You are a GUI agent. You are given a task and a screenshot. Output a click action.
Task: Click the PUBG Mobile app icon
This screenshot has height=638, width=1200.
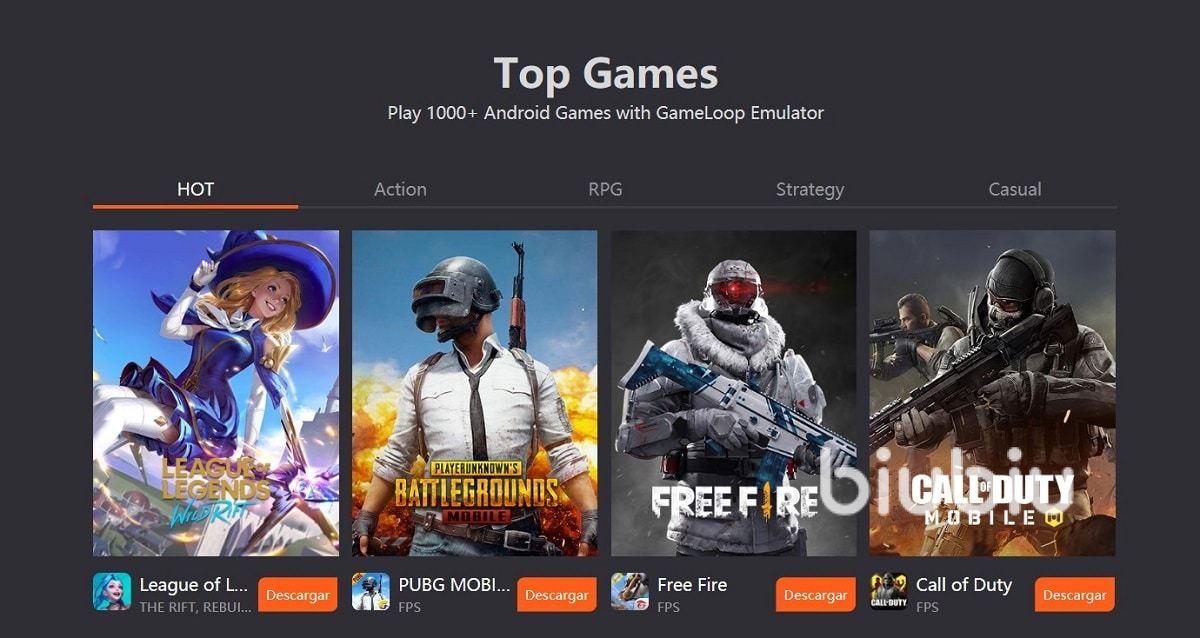click(x=371, y=592)
